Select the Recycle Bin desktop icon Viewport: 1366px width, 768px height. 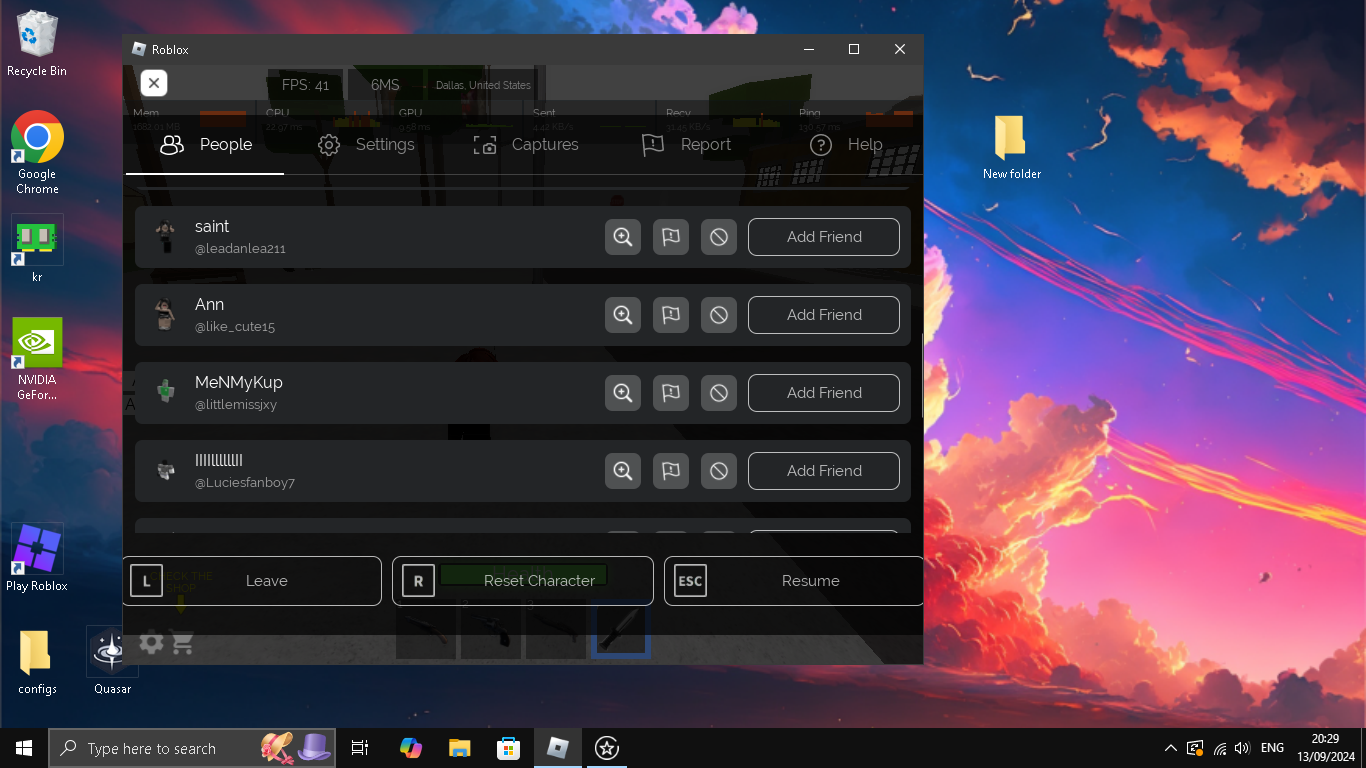37,44
